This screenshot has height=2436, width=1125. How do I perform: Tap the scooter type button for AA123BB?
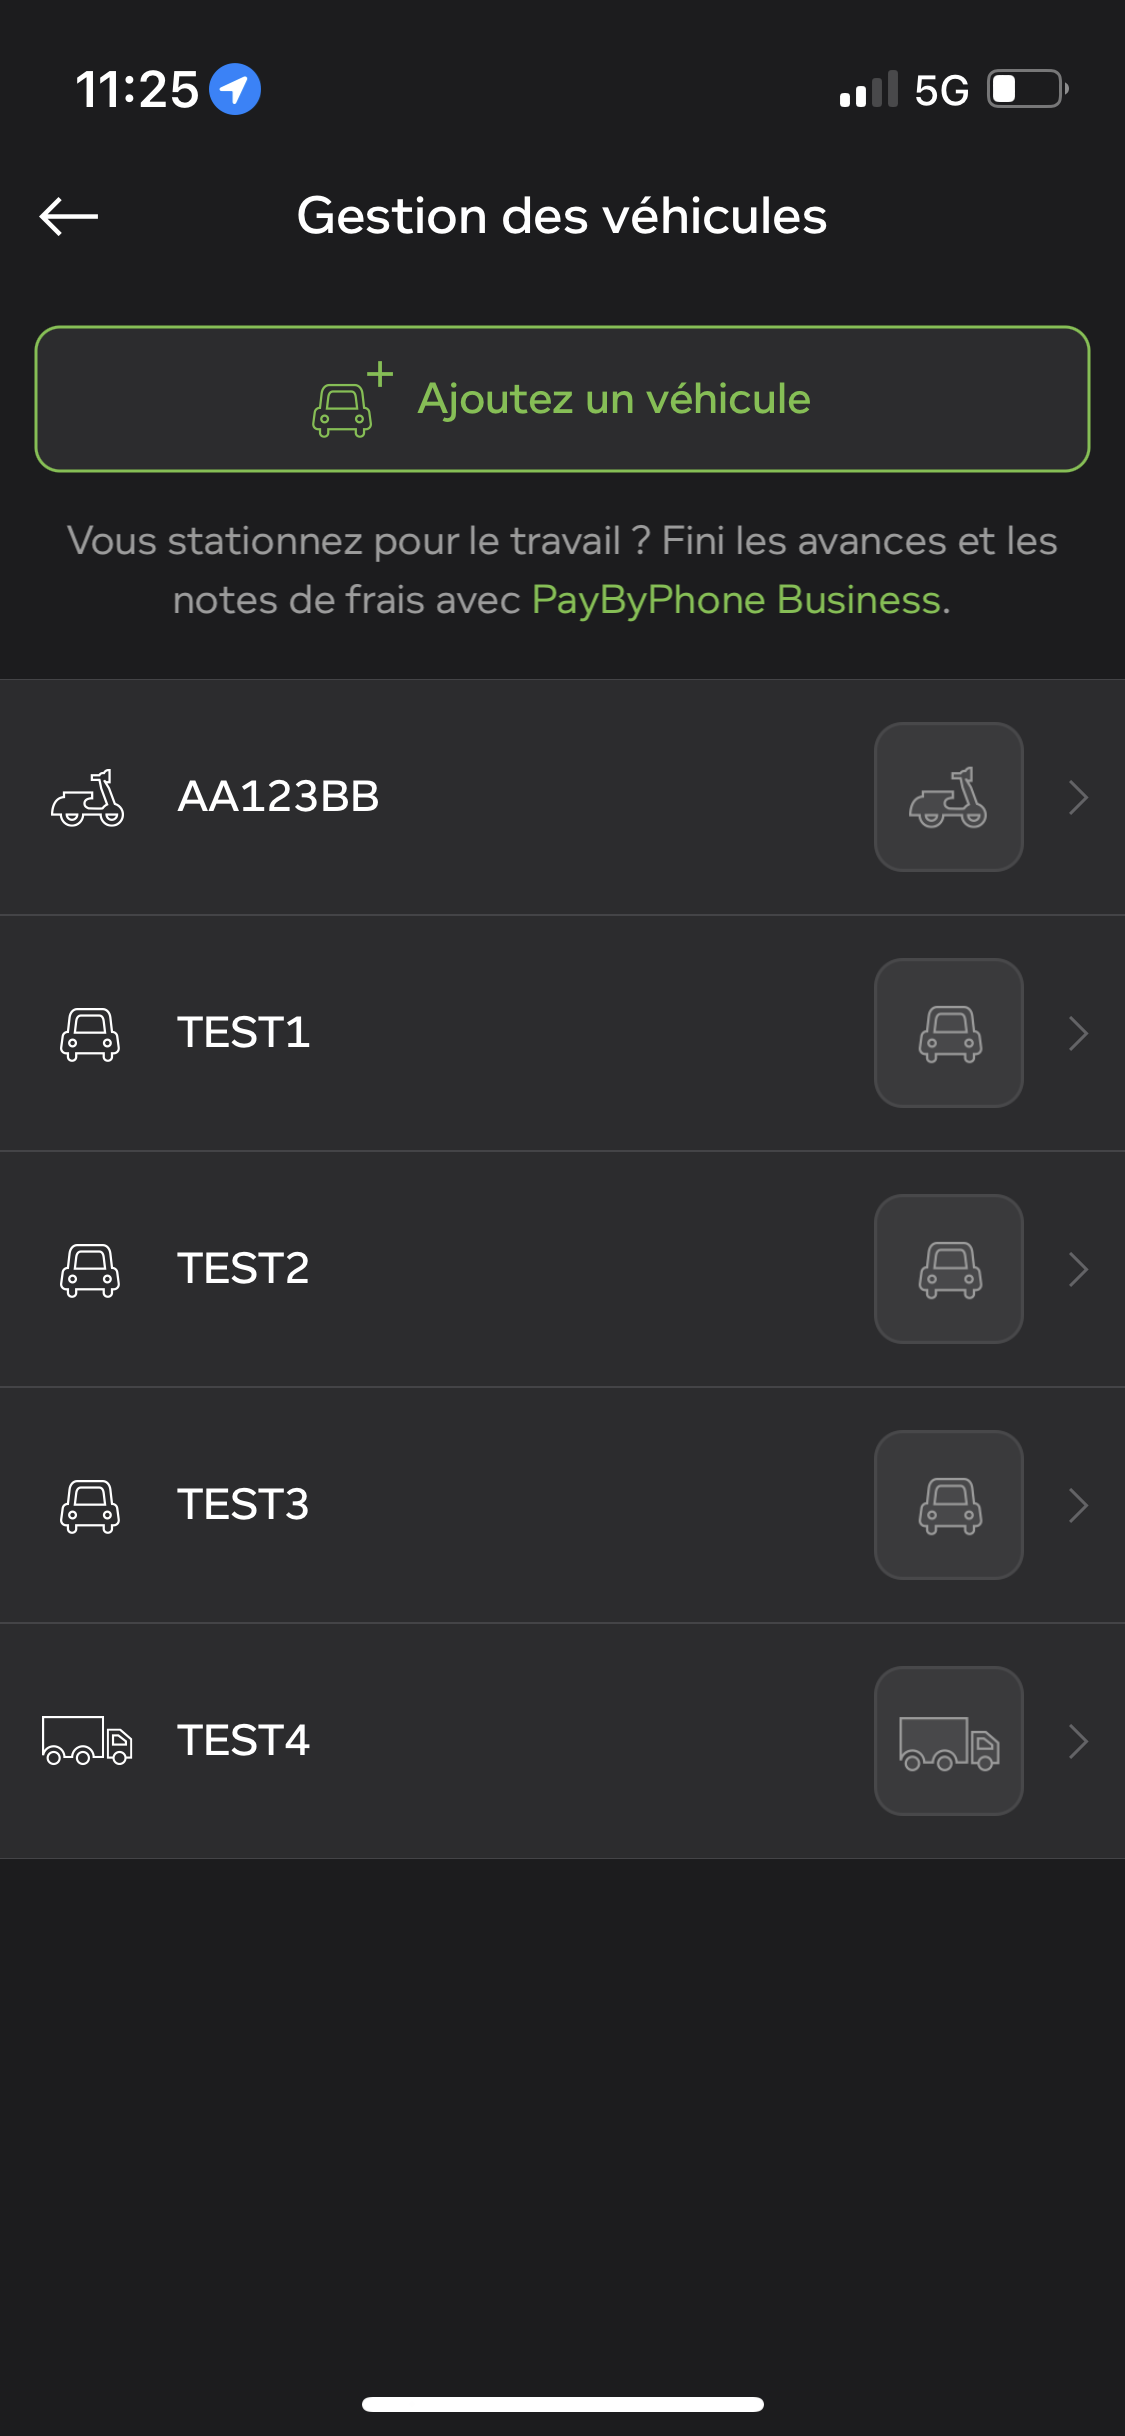pos(948,797)
